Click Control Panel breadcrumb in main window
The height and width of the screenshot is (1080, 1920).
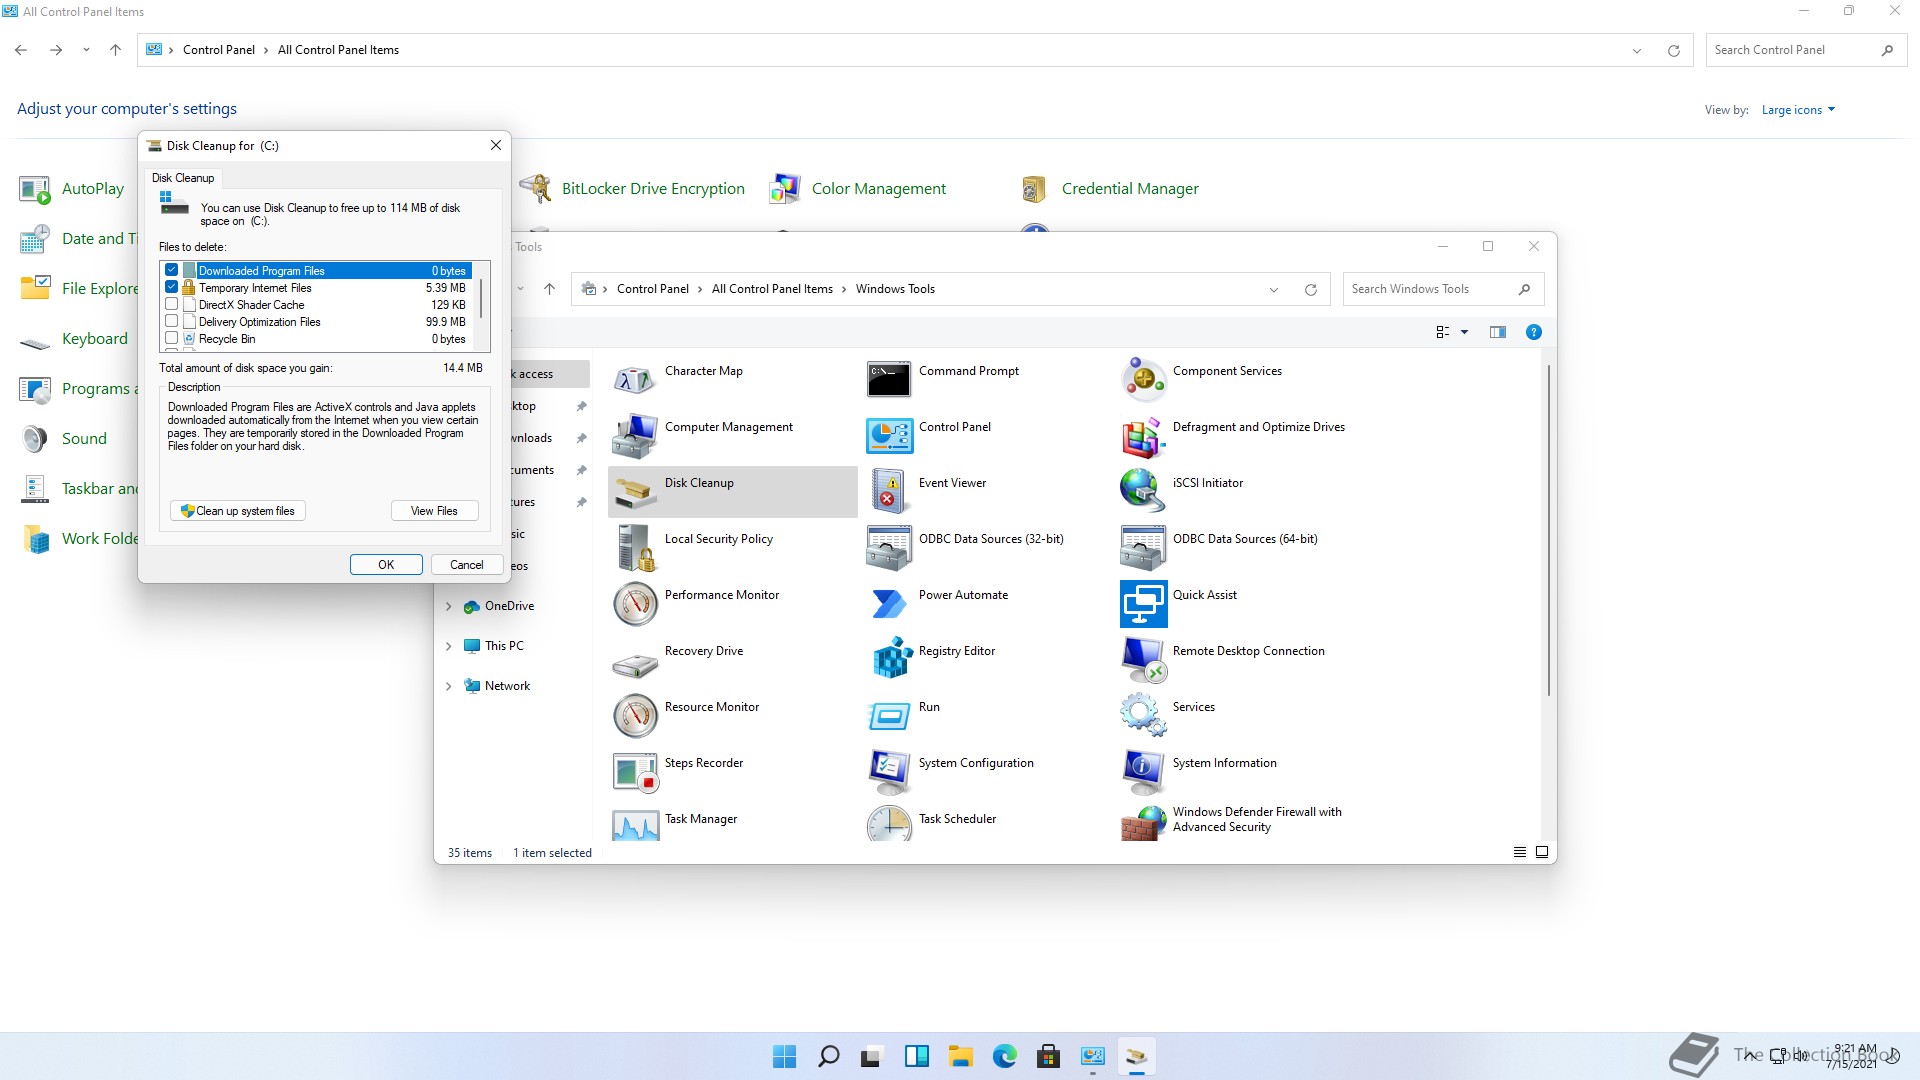[219, 50]
